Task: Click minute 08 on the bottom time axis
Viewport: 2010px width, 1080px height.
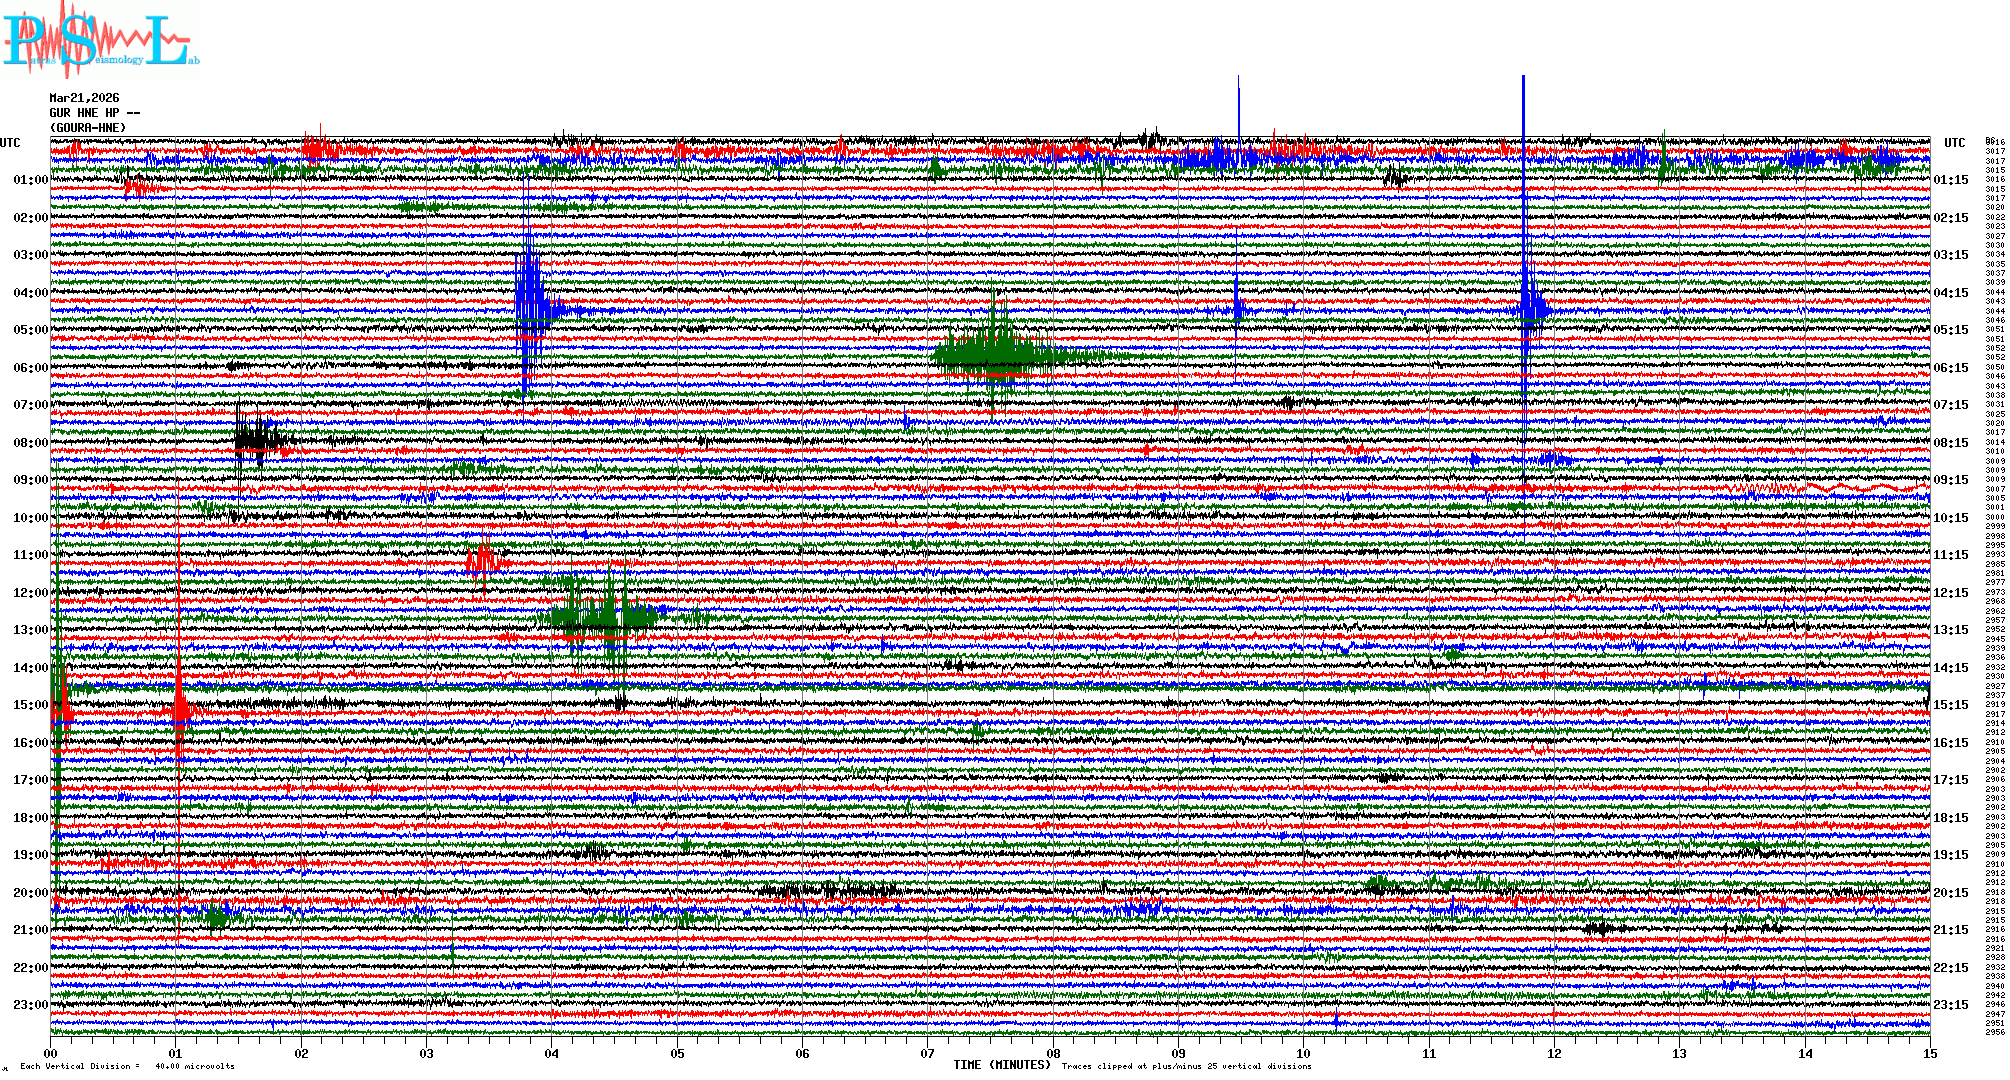Action: click(1053, 1053)
